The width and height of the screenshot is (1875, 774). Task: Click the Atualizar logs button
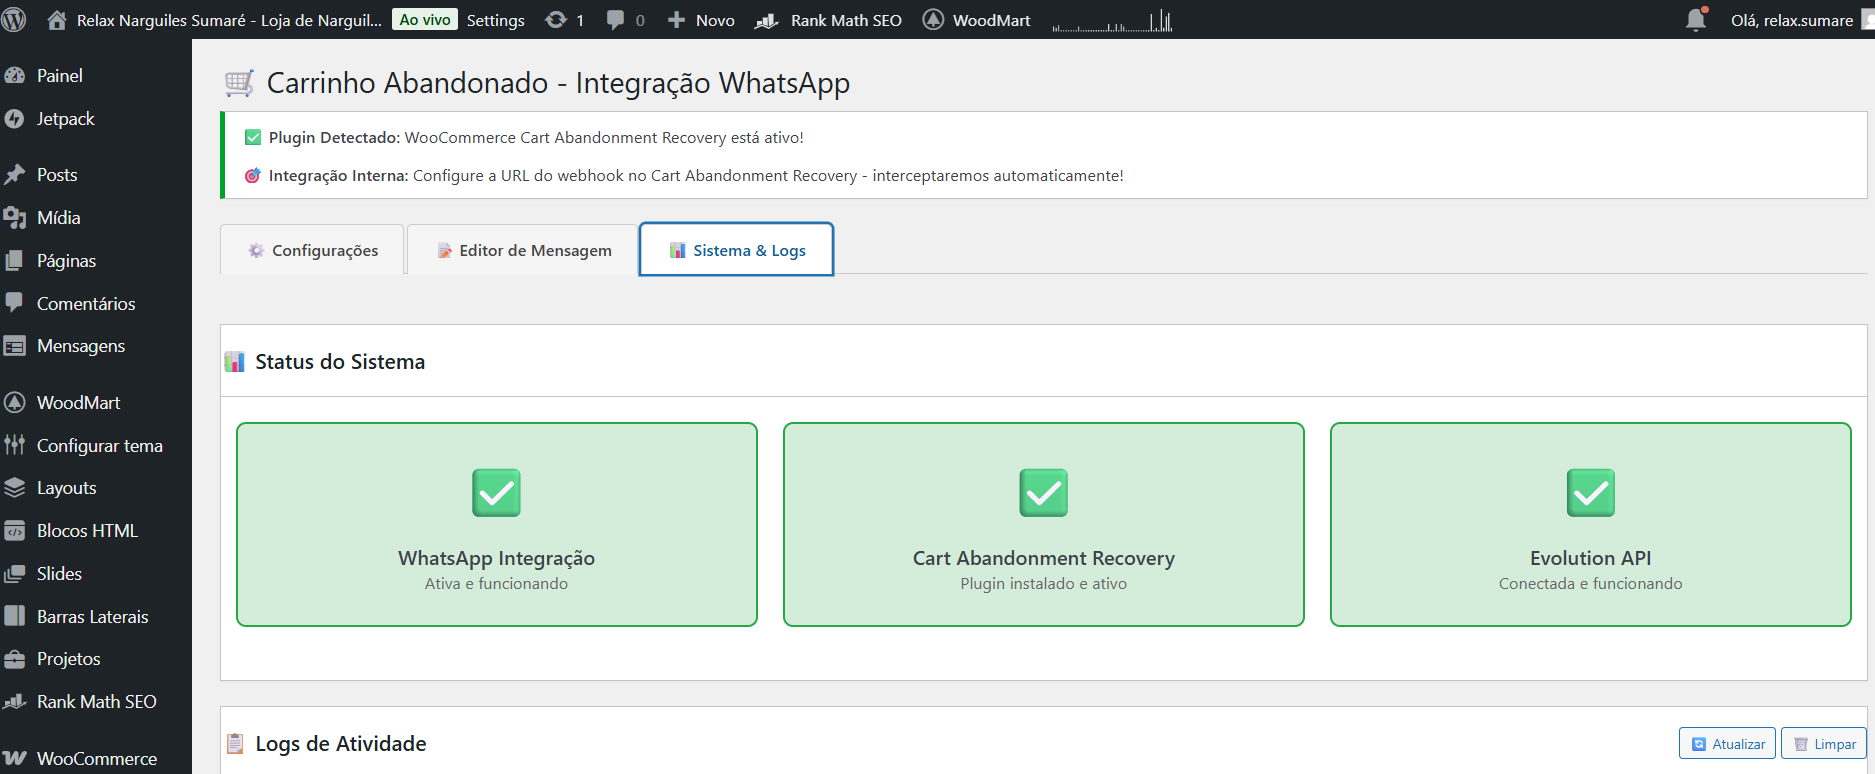coord(1727,744)
